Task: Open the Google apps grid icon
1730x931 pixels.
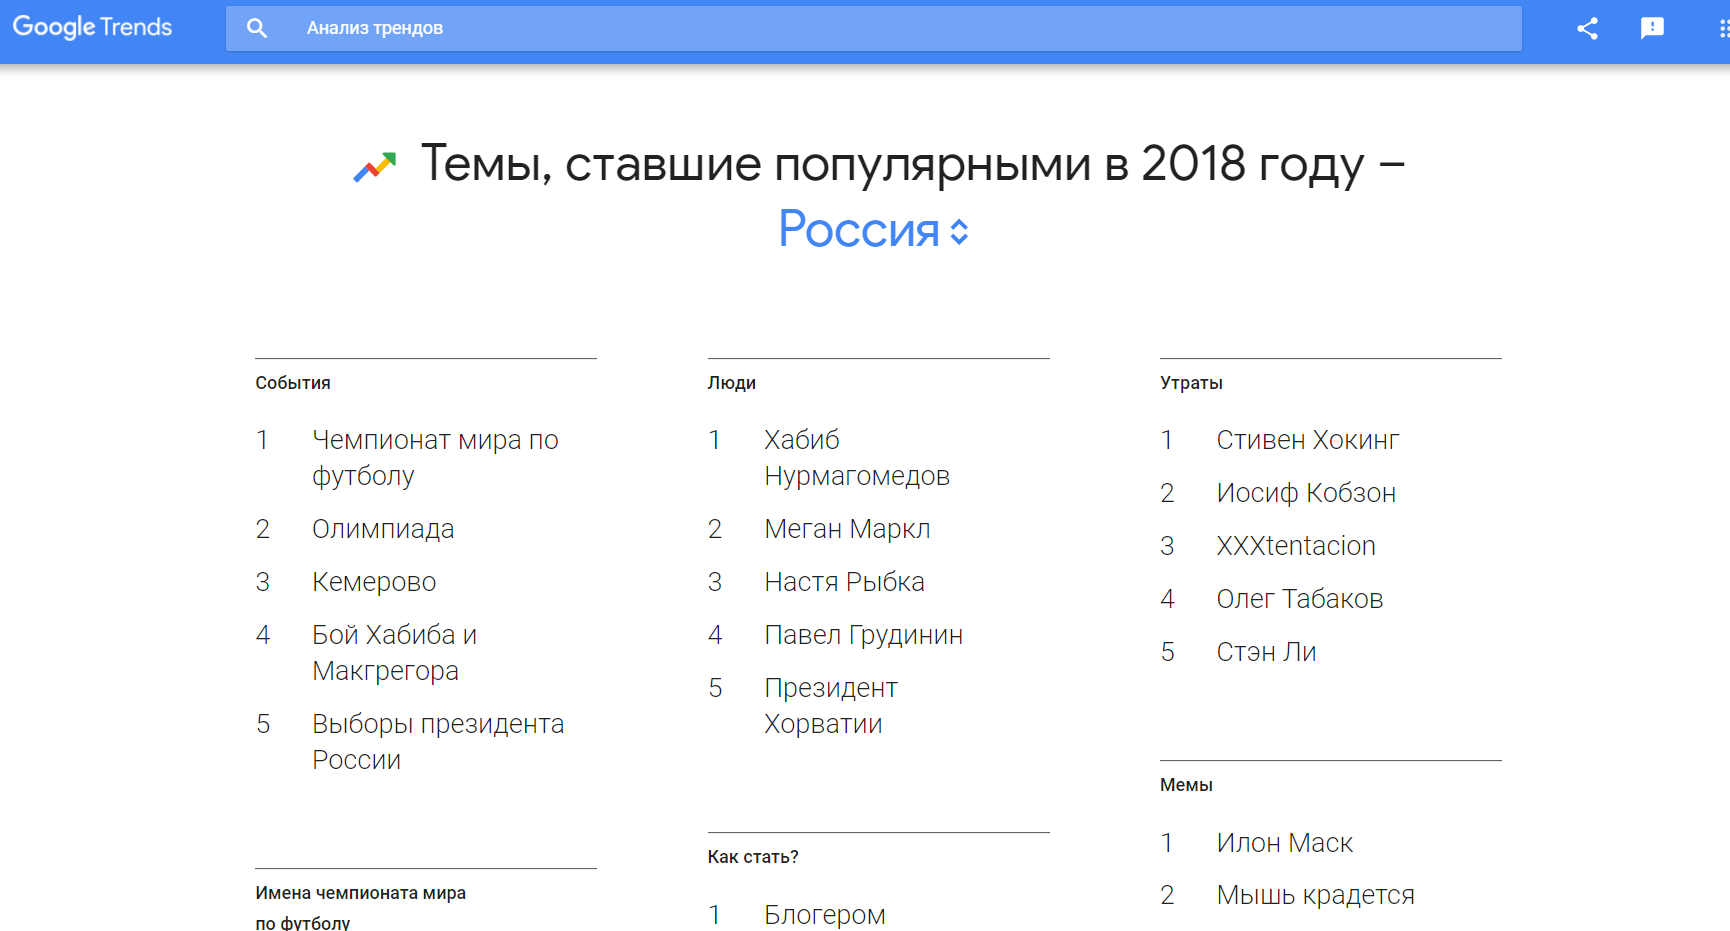Action: click(x=1723, y=28)
